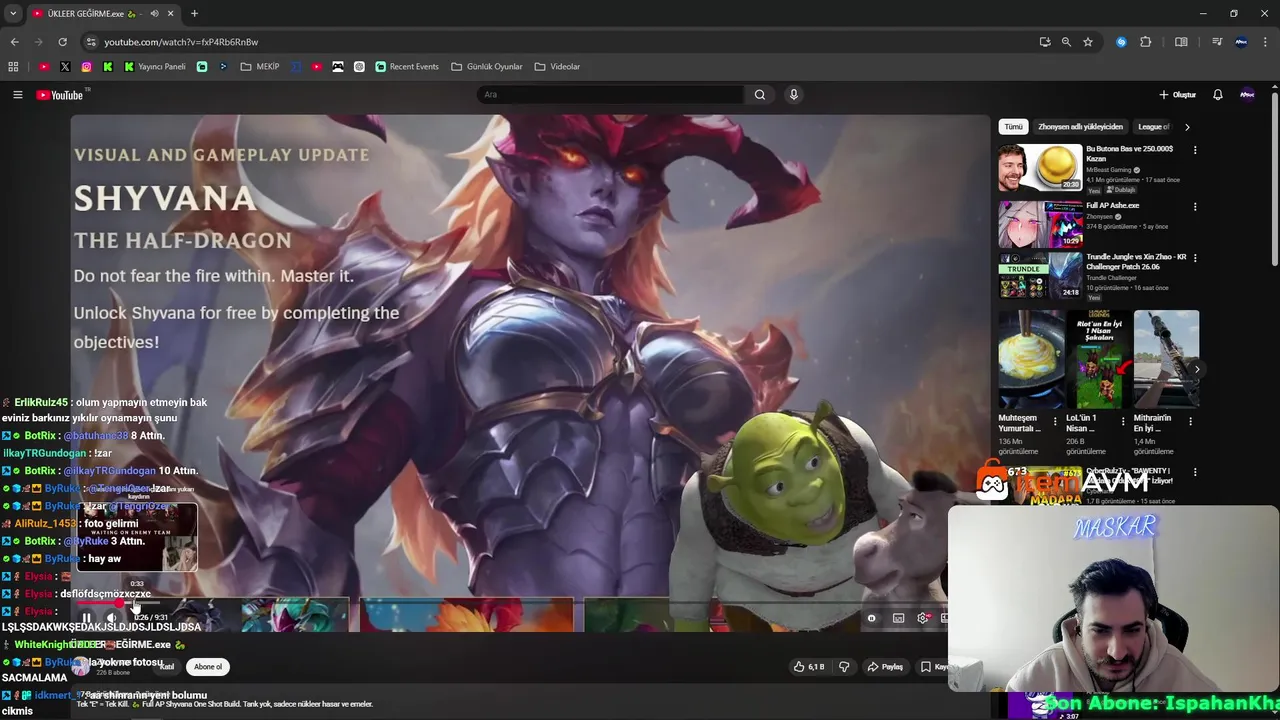Click the video progress bar scrubber
This screenshot has width=1280, height=720.
click(120, 604)
